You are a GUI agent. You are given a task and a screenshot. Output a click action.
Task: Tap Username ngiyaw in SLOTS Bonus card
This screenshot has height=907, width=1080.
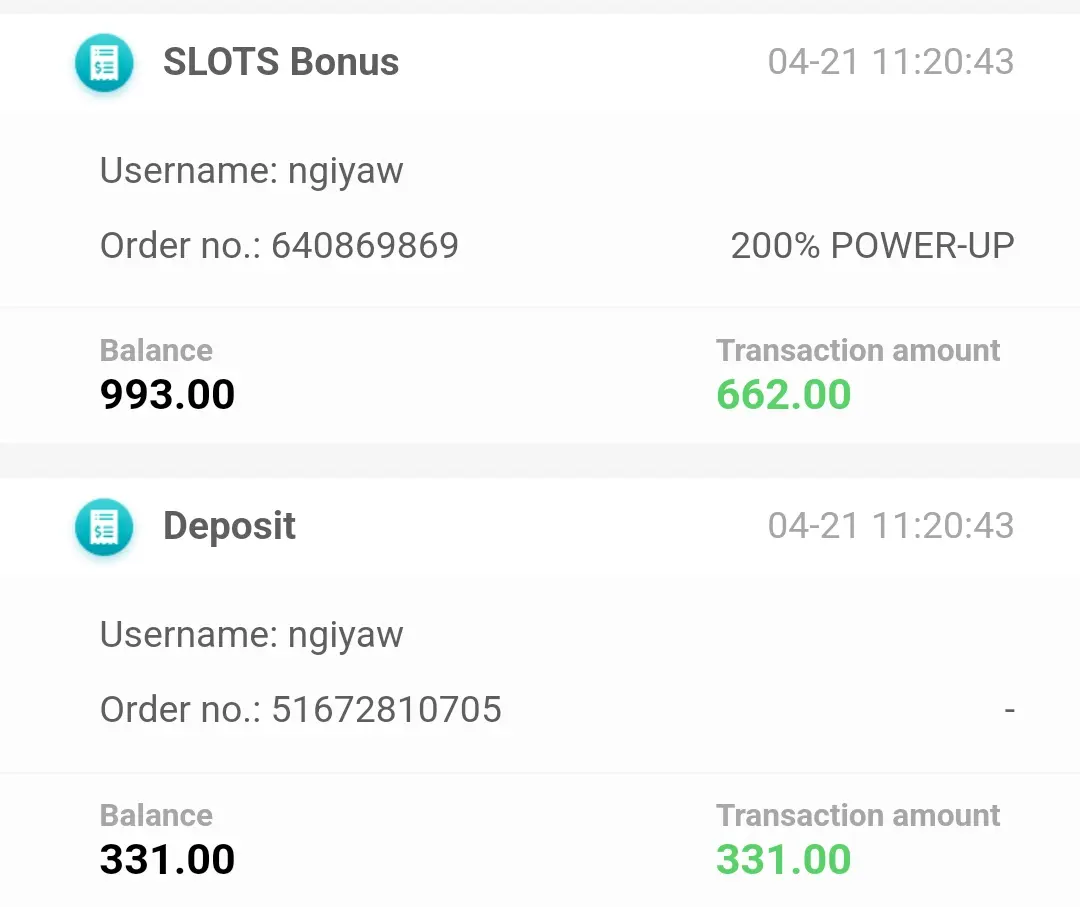[x=251, y=171]
